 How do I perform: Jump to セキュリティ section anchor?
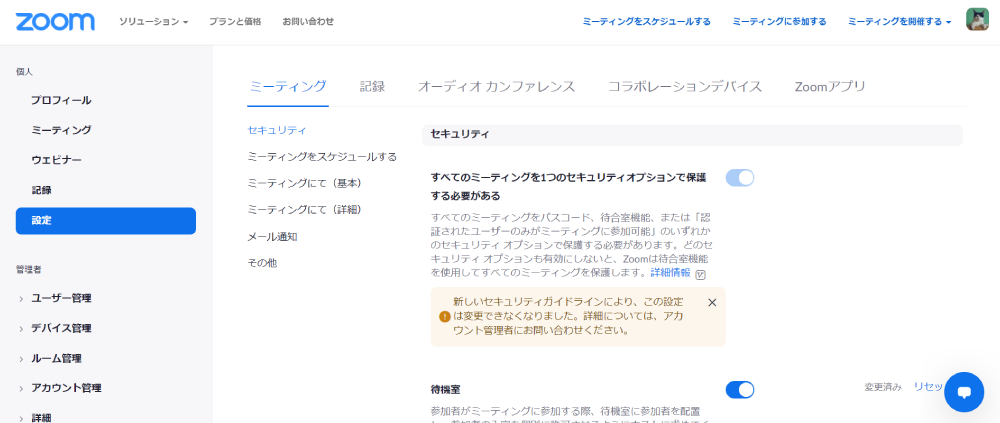tap(277, 130)
